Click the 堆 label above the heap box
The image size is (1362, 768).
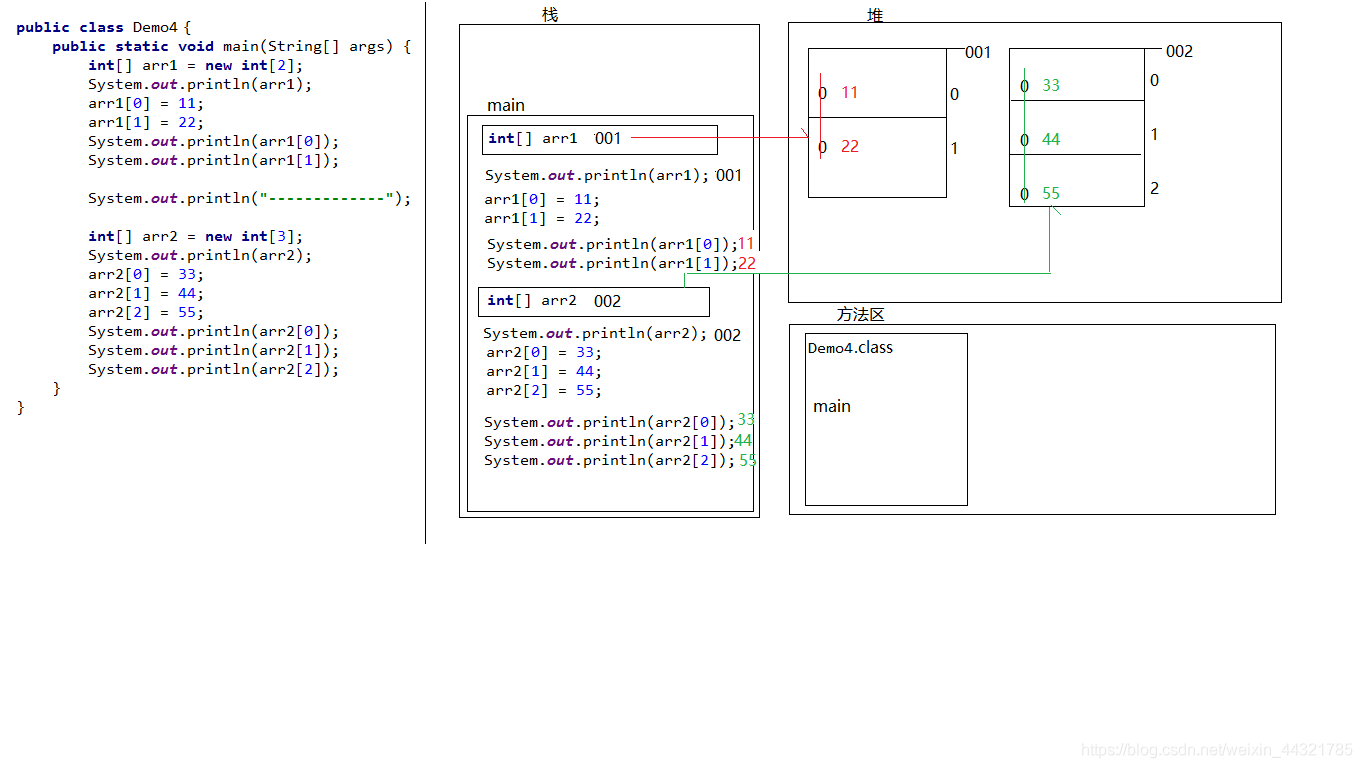(875, 15)
